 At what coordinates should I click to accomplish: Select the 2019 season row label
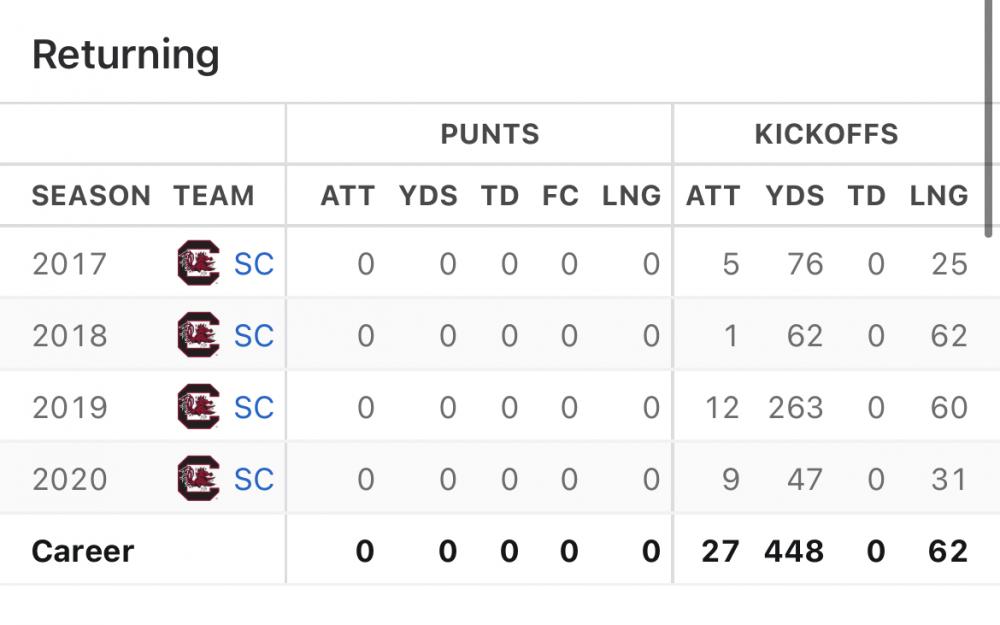click(69, 408)
